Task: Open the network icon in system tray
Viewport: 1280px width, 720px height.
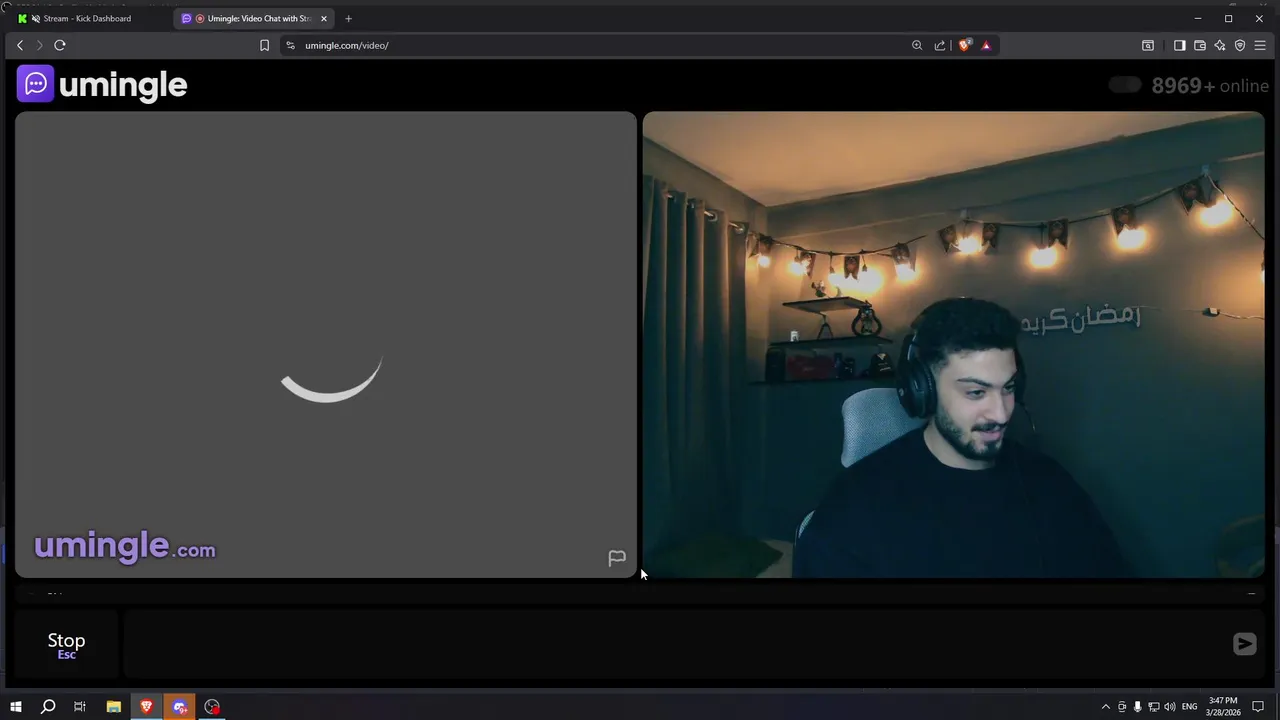Action: tap(1154, 707)
